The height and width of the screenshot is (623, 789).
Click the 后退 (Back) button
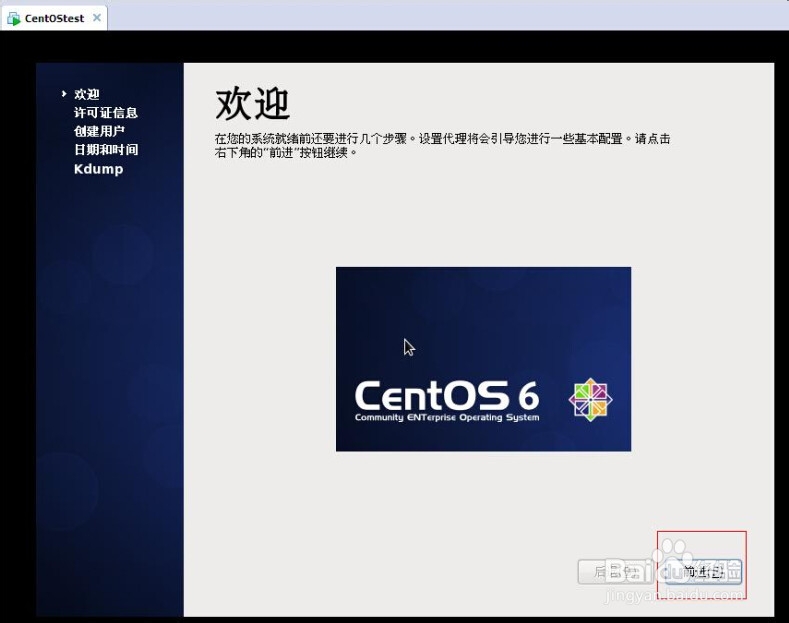click(x=618, y=572)
